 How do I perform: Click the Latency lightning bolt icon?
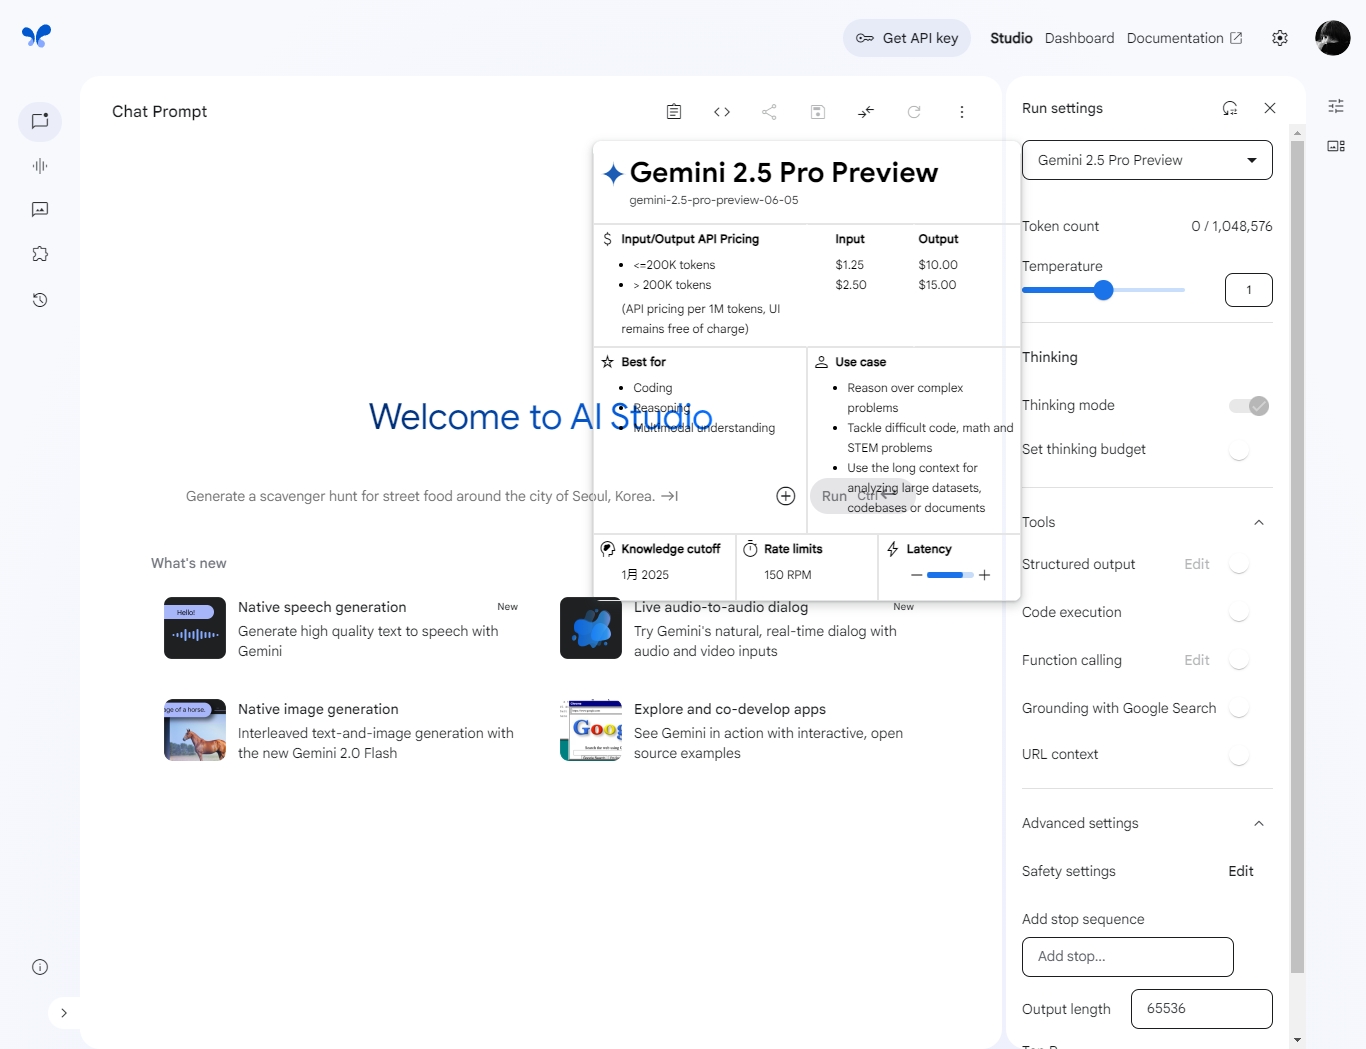[x=893, y=549]
